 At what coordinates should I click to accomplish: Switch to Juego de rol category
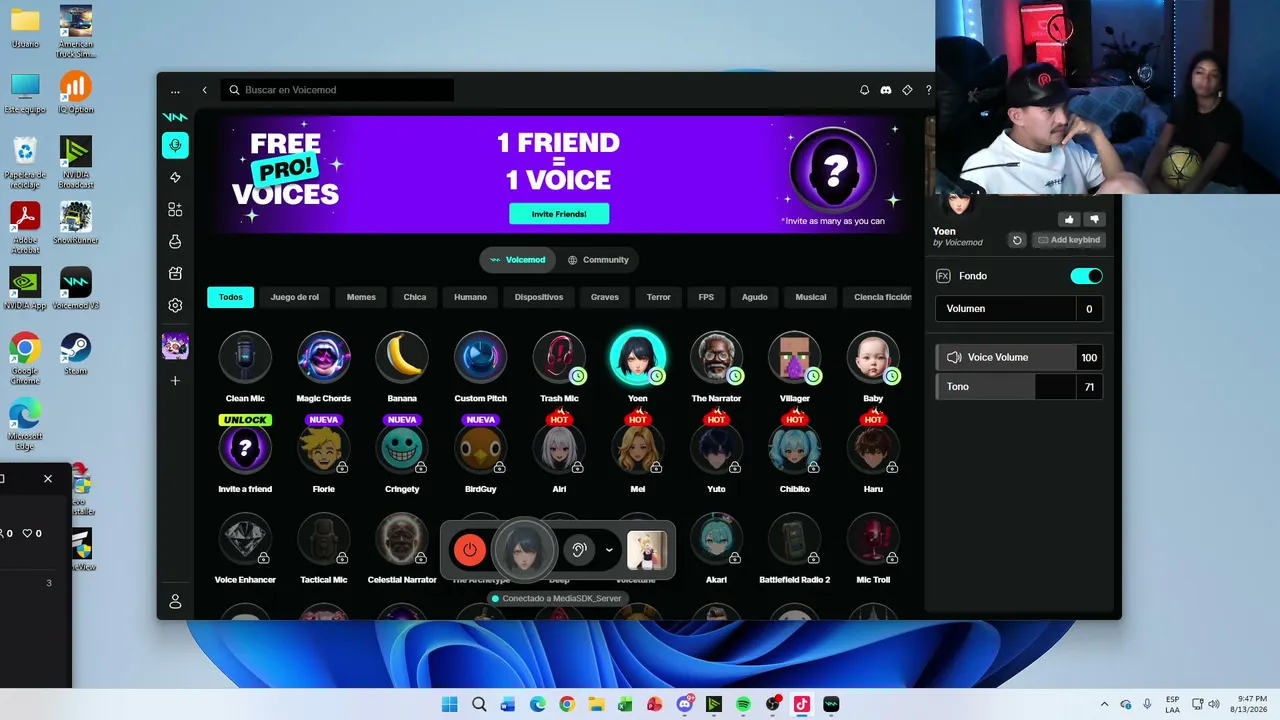(295, 297)
